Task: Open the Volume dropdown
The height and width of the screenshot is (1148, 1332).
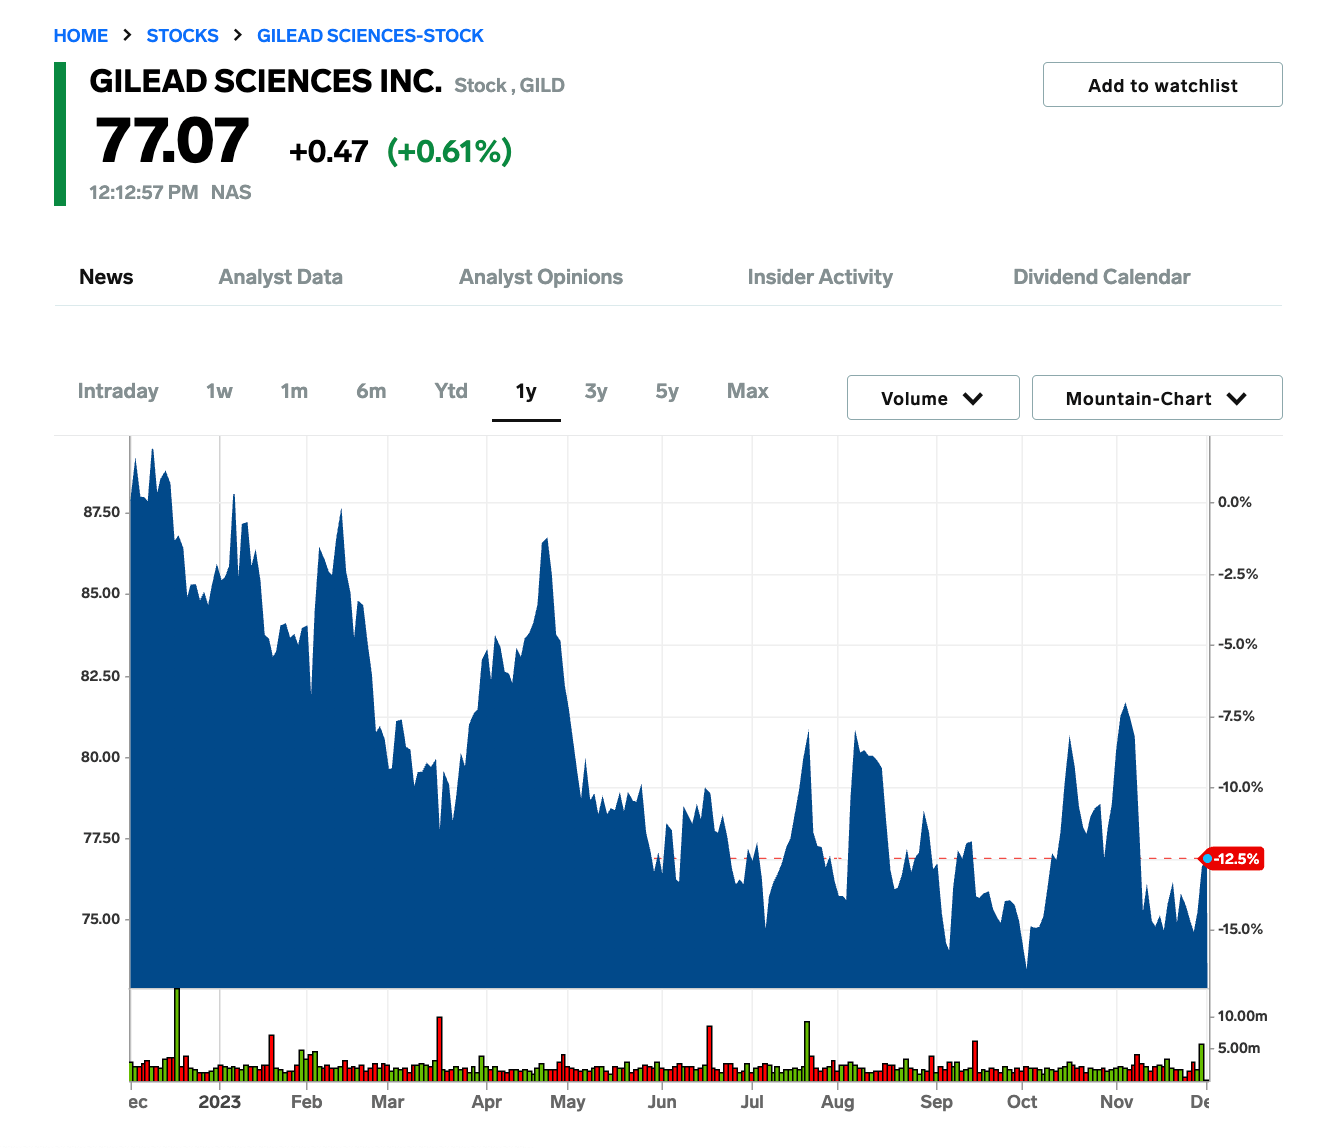Action: click(932, 397)
